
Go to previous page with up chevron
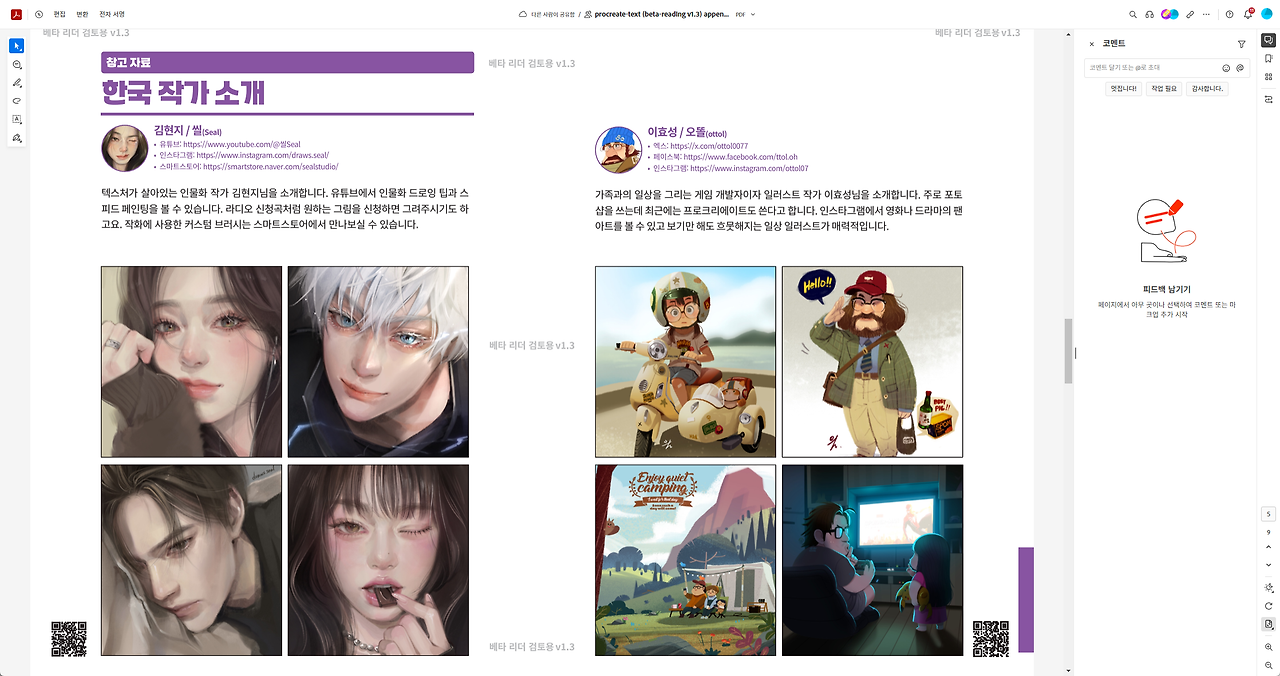coord(1268,547)
